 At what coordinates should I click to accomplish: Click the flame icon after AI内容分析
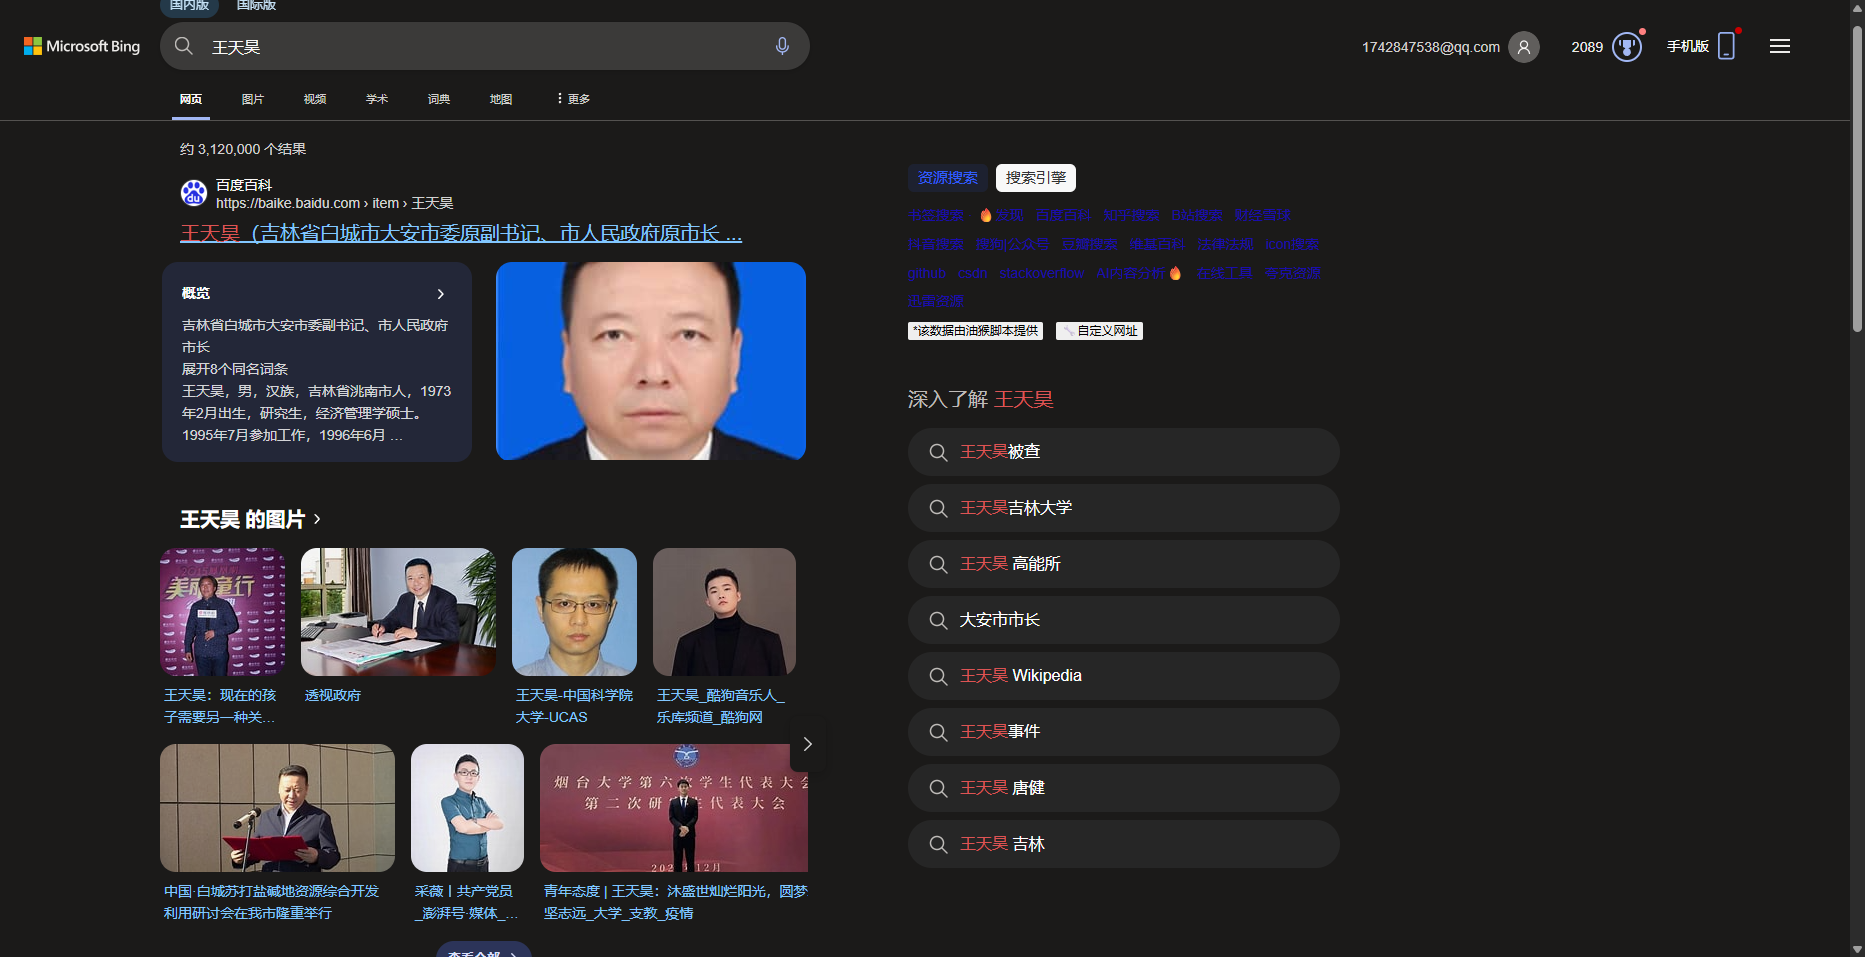tap(1175, 273)
